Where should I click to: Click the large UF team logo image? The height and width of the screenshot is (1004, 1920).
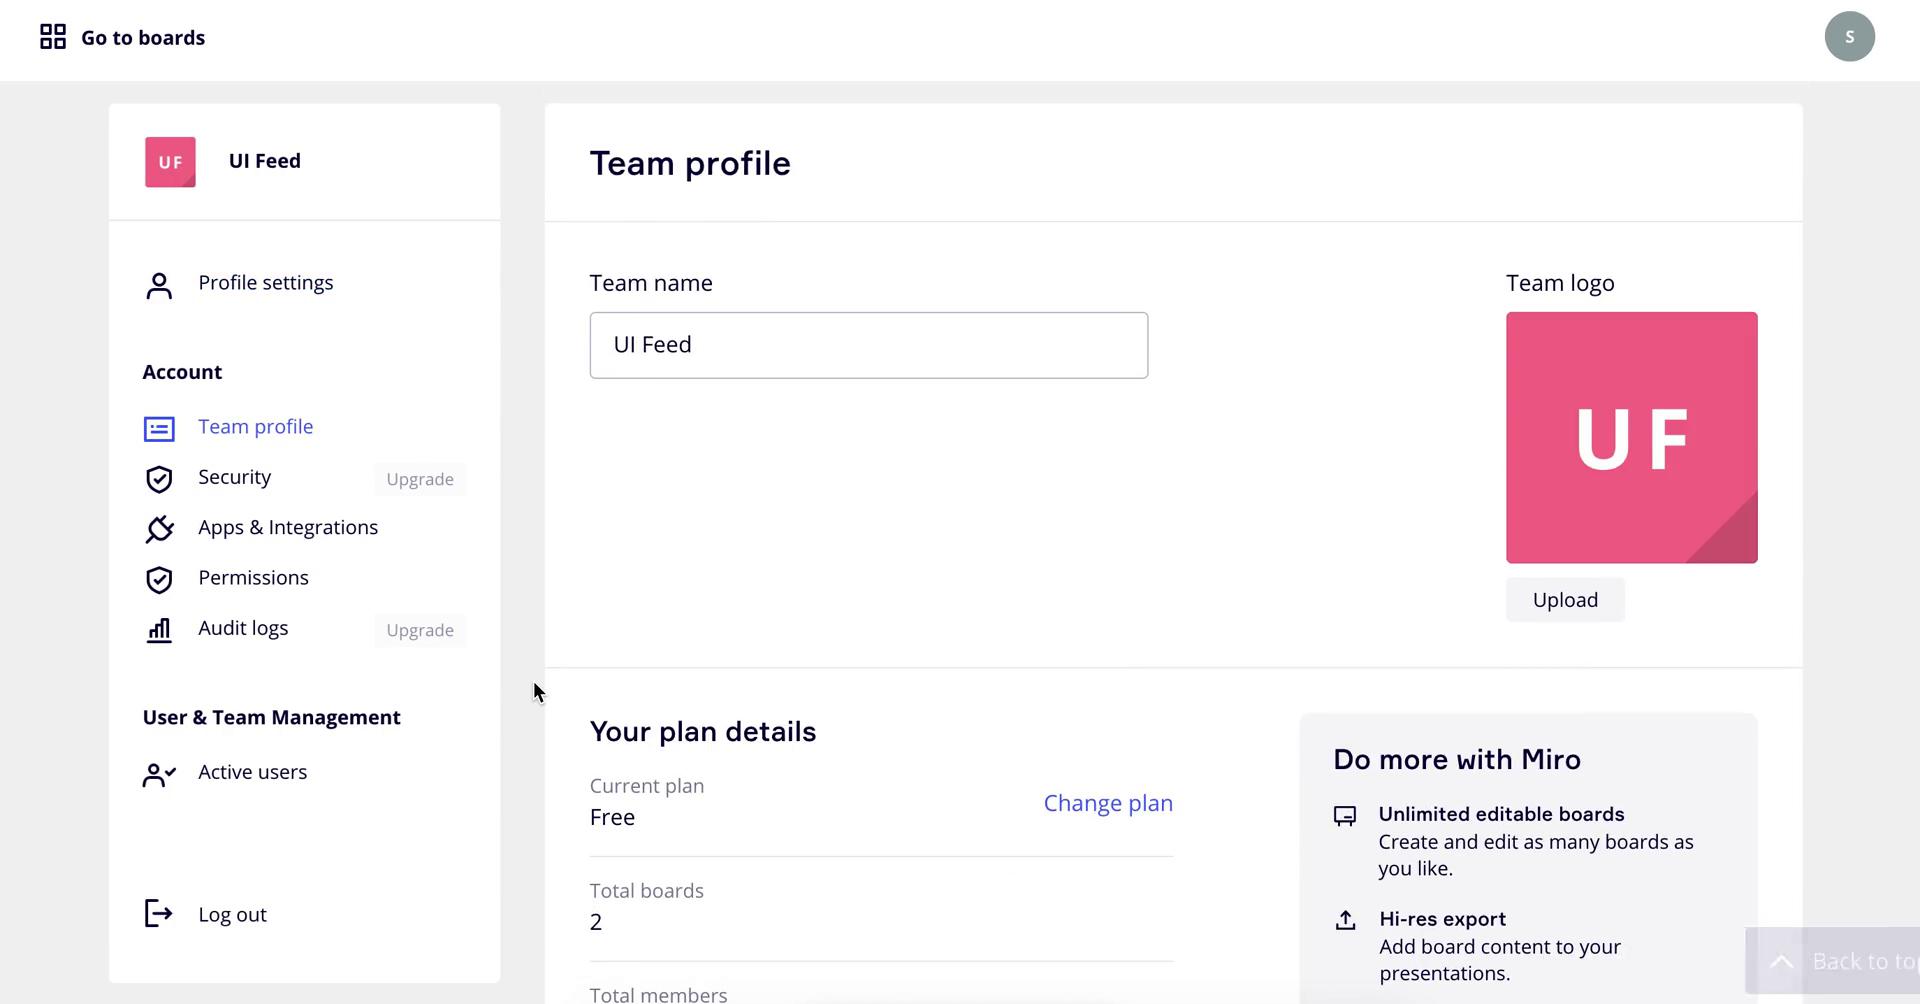(x=1632, y=438)
